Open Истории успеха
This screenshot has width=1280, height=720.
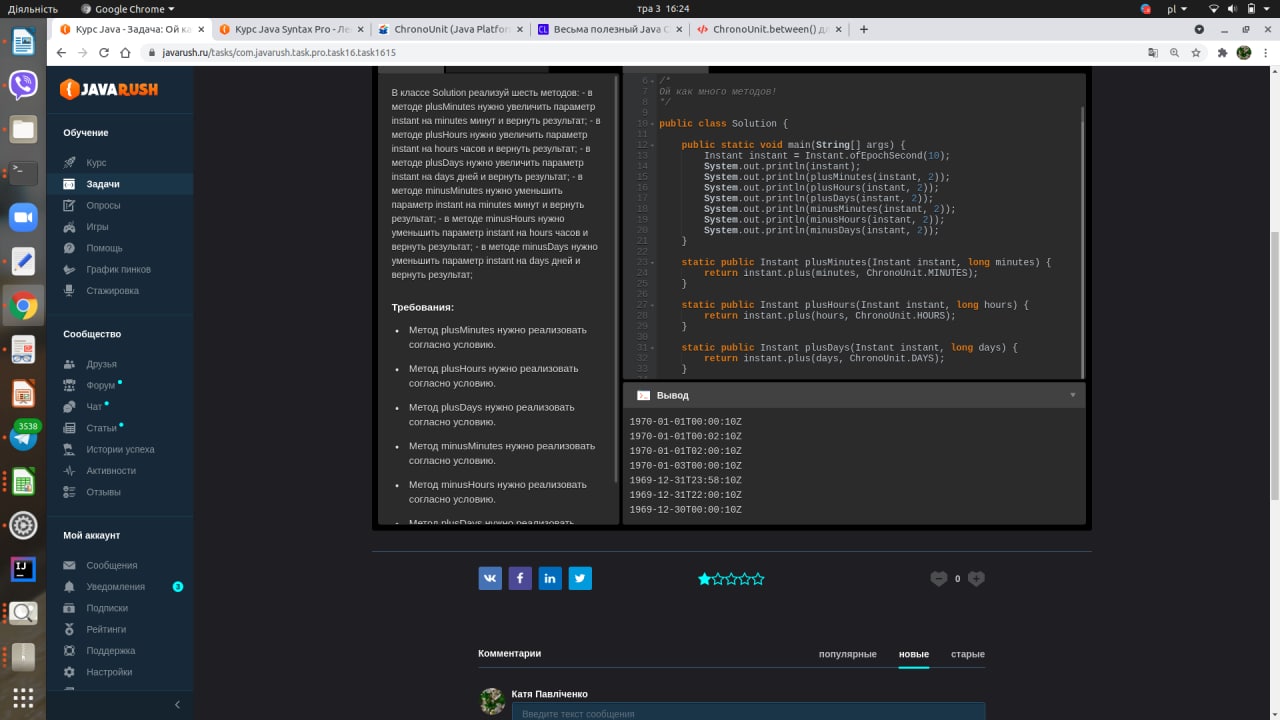(120, 449)
